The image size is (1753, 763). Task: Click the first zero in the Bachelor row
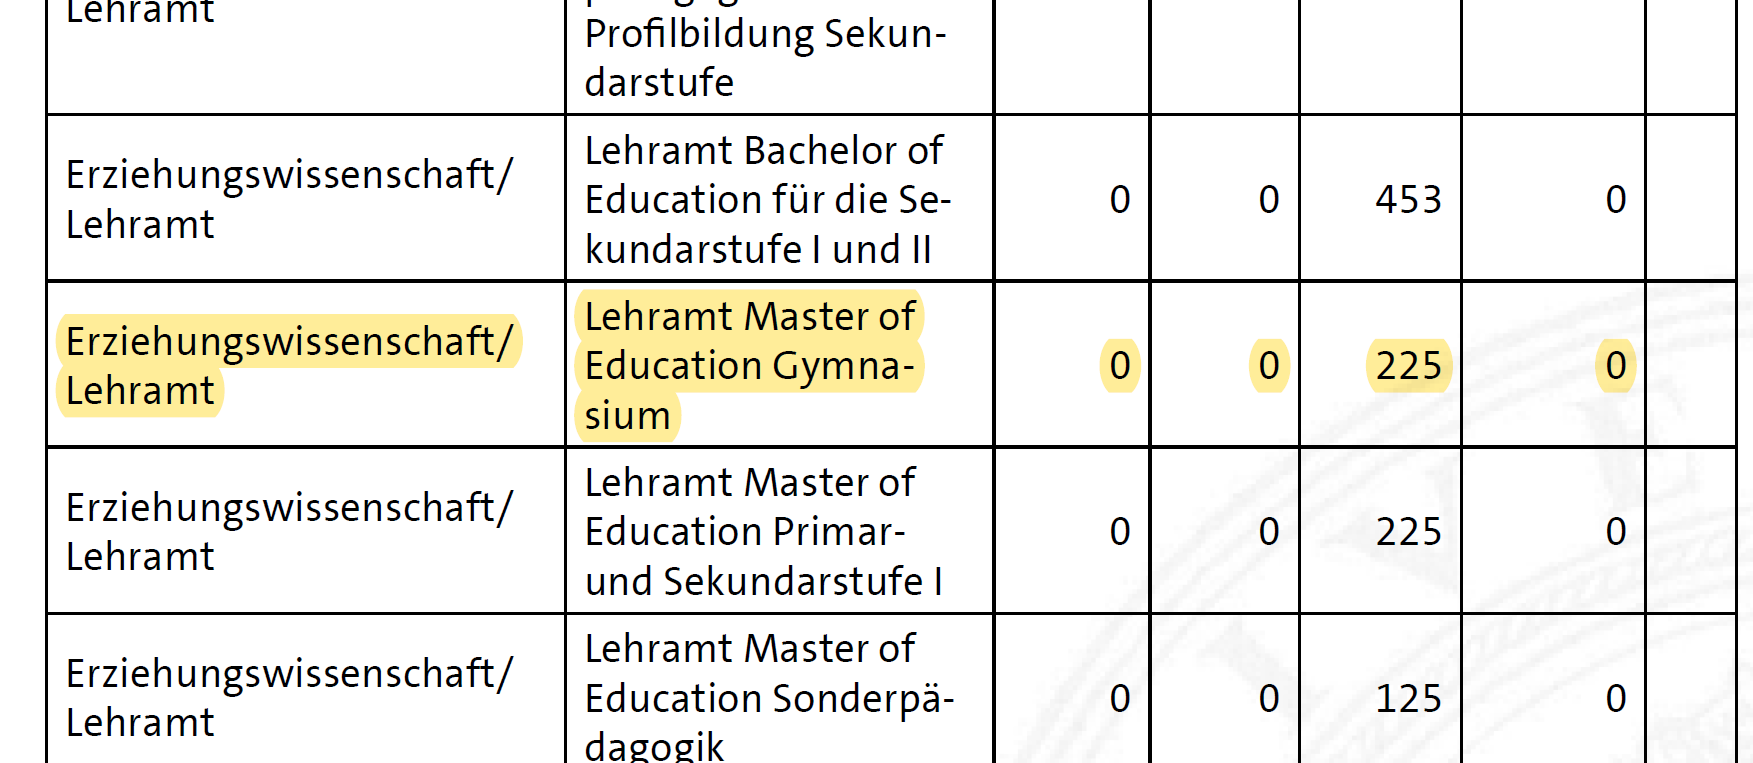pyautogui.click(x=1120, y=199)
